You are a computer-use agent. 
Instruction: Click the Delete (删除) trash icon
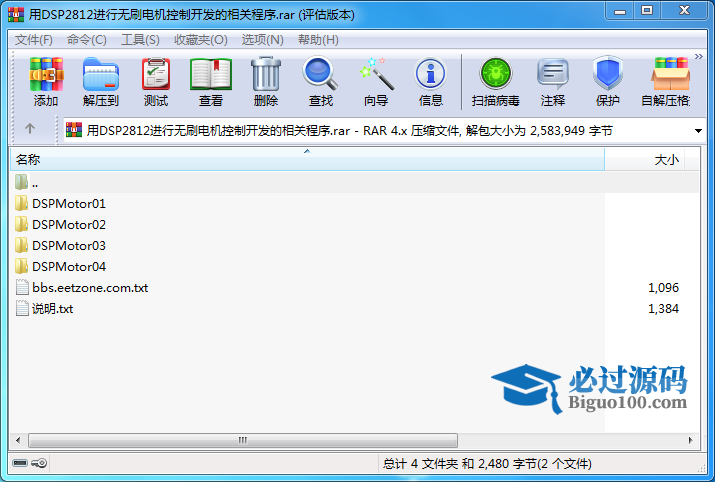pos(266,74)
